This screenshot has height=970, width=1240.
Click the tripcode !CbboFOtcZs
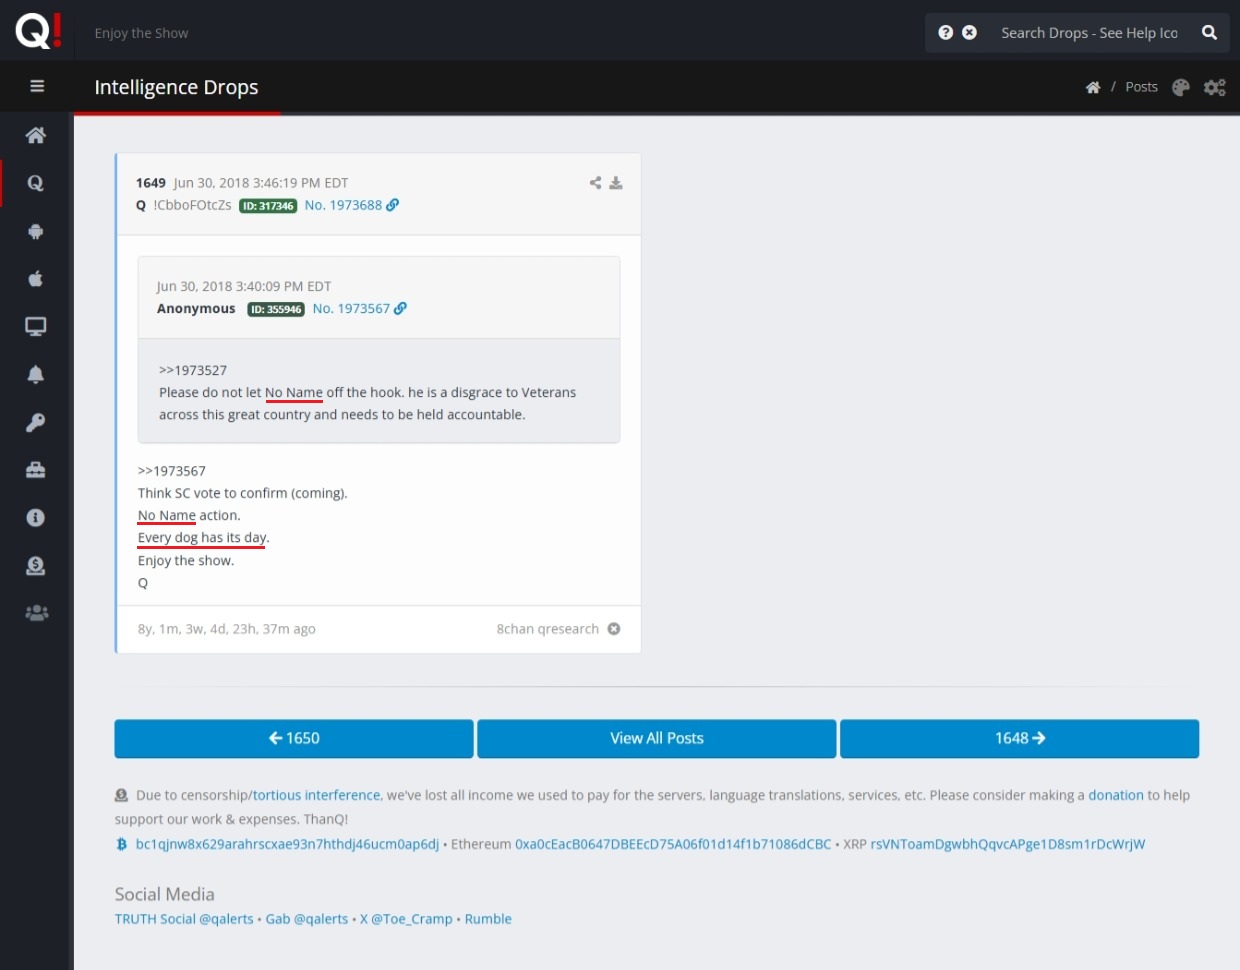coord(192,205)
